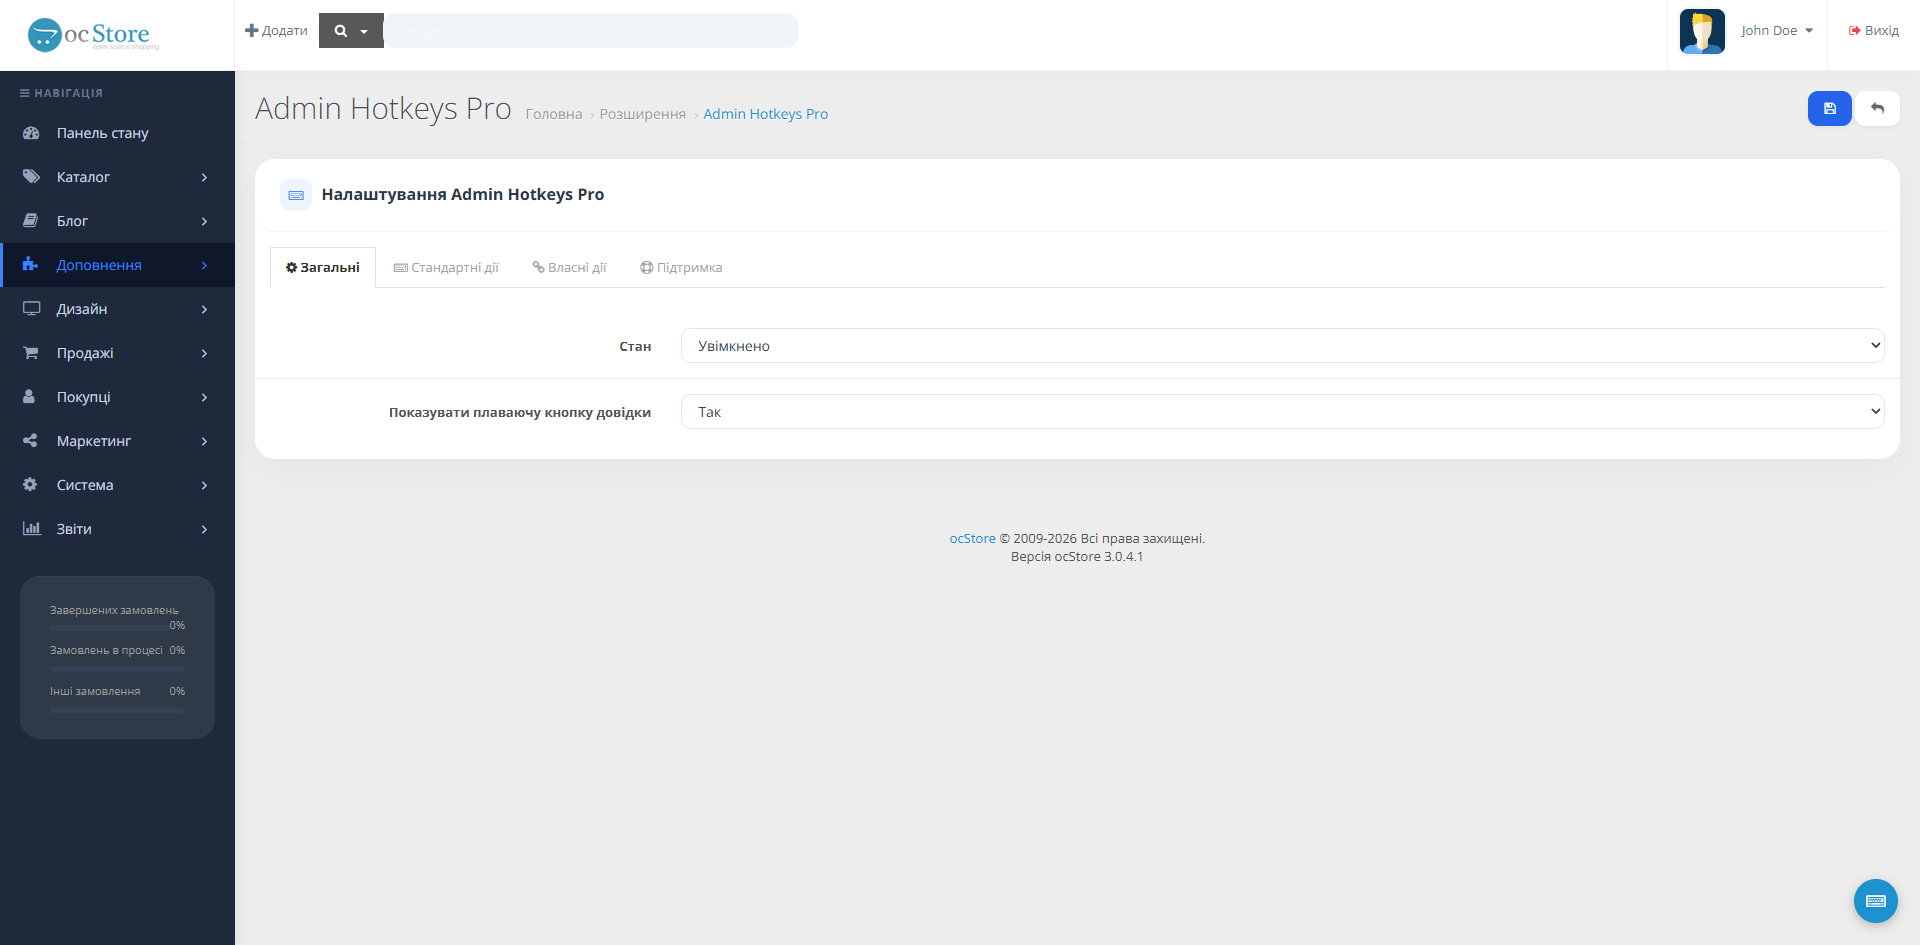1920x945 pixels.
Task: Click the Каталог tags icon
Action: [31, 177]
